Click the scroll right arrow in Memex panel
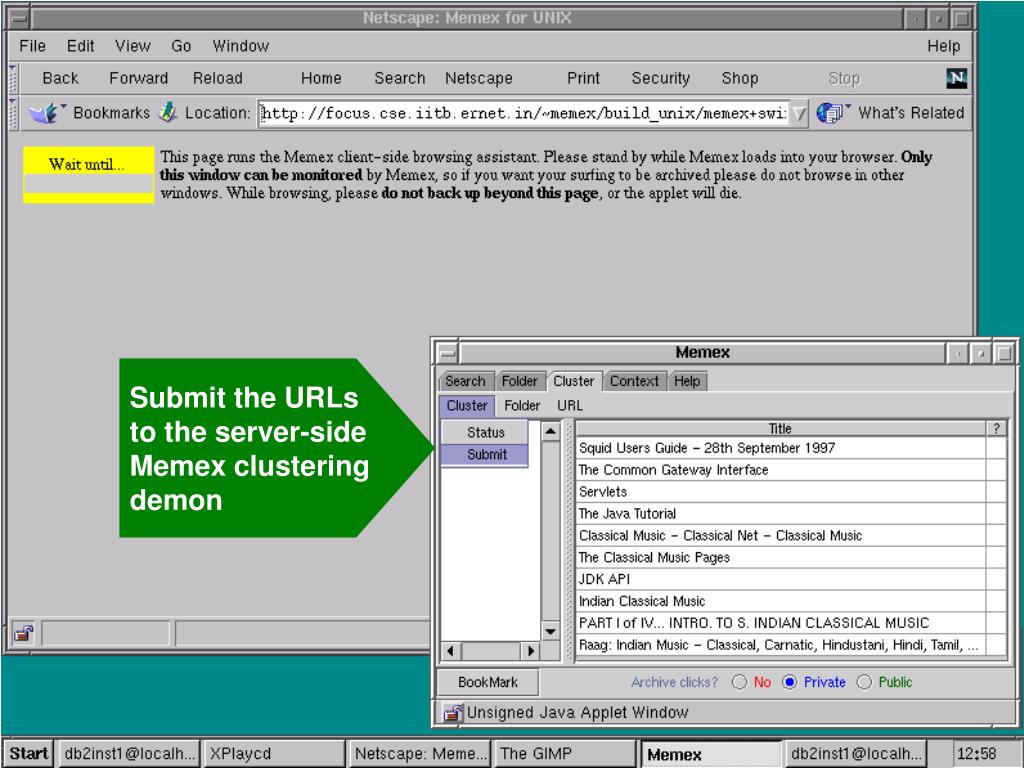The image size is (1024, 768). point(531,651)
